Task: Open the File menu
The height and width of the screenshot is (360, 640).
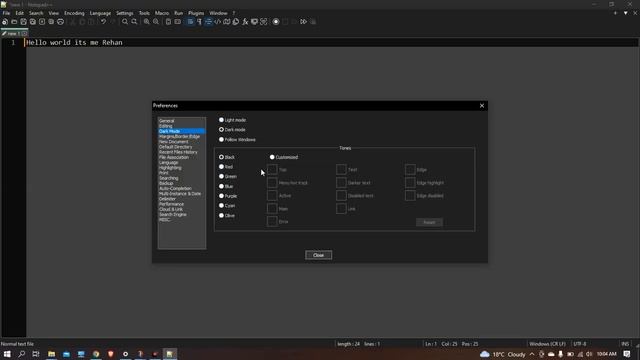Action: click(6, 13)
